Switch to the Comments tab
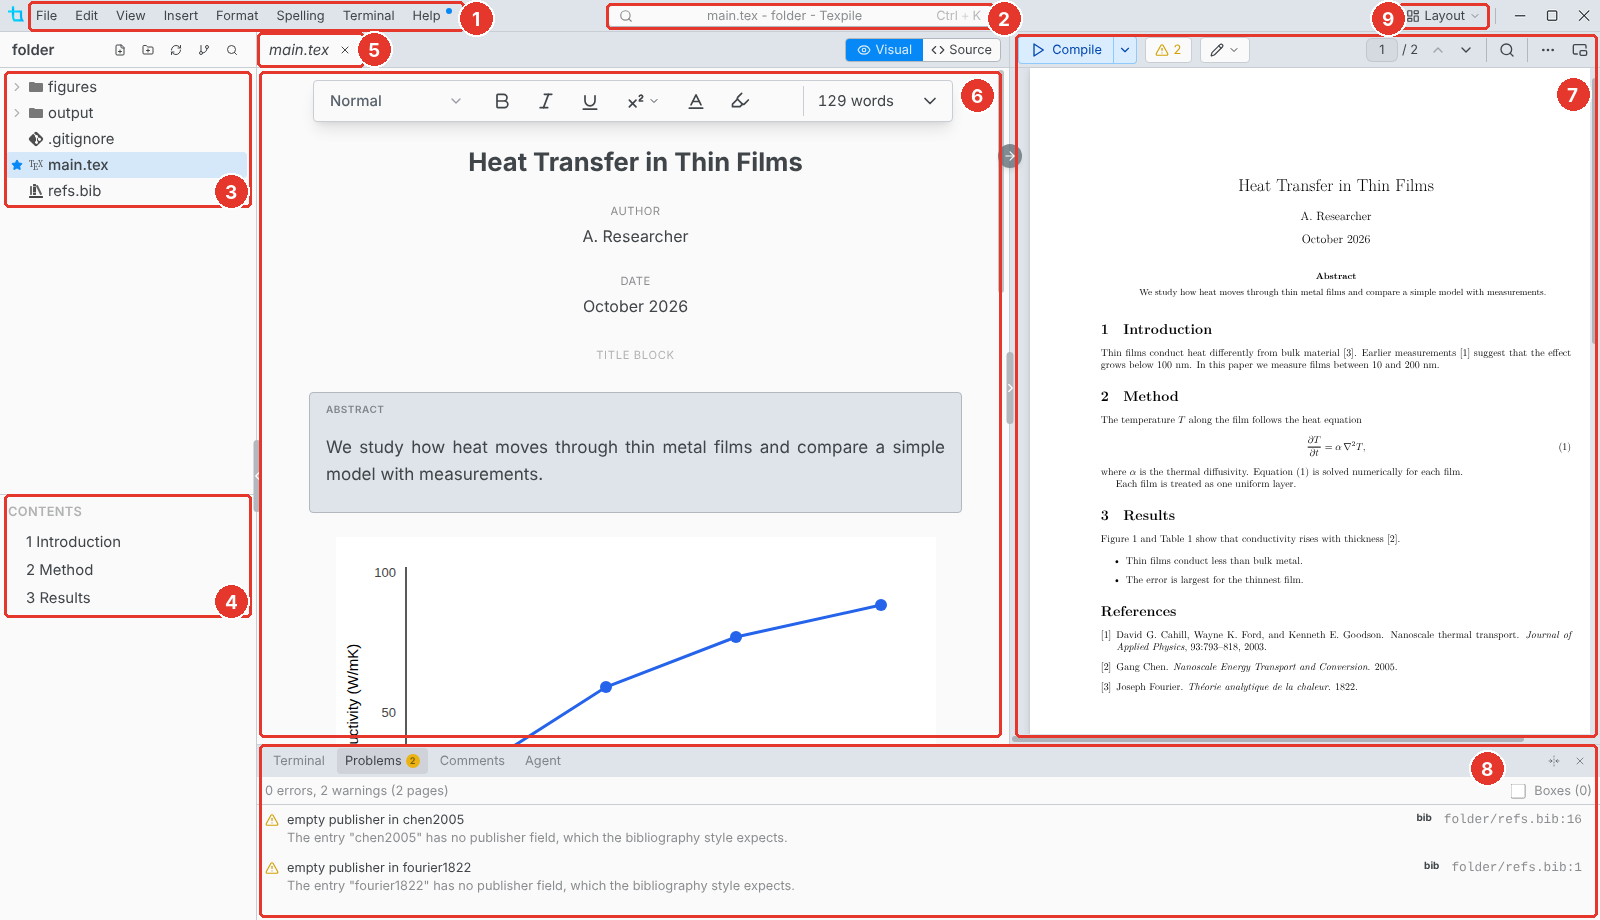1600x920 pixels. 472,761
